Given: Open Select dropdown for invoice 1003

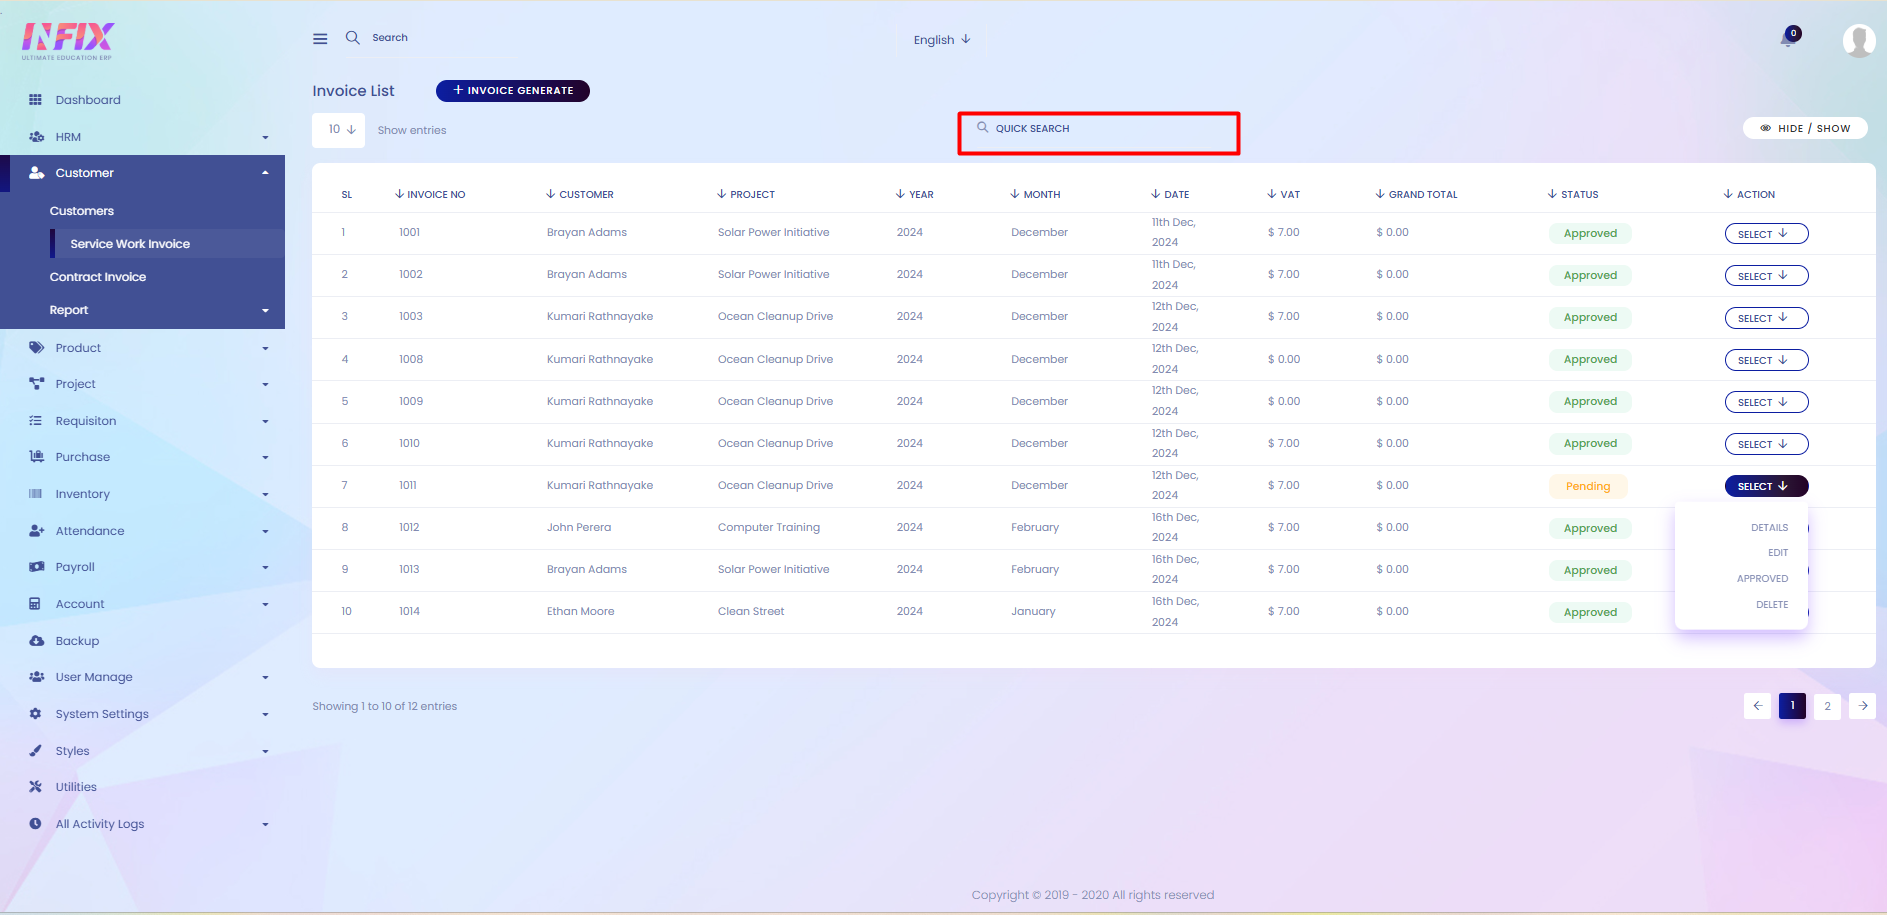Looking at the screenshot, I should tap(1766, 318).
